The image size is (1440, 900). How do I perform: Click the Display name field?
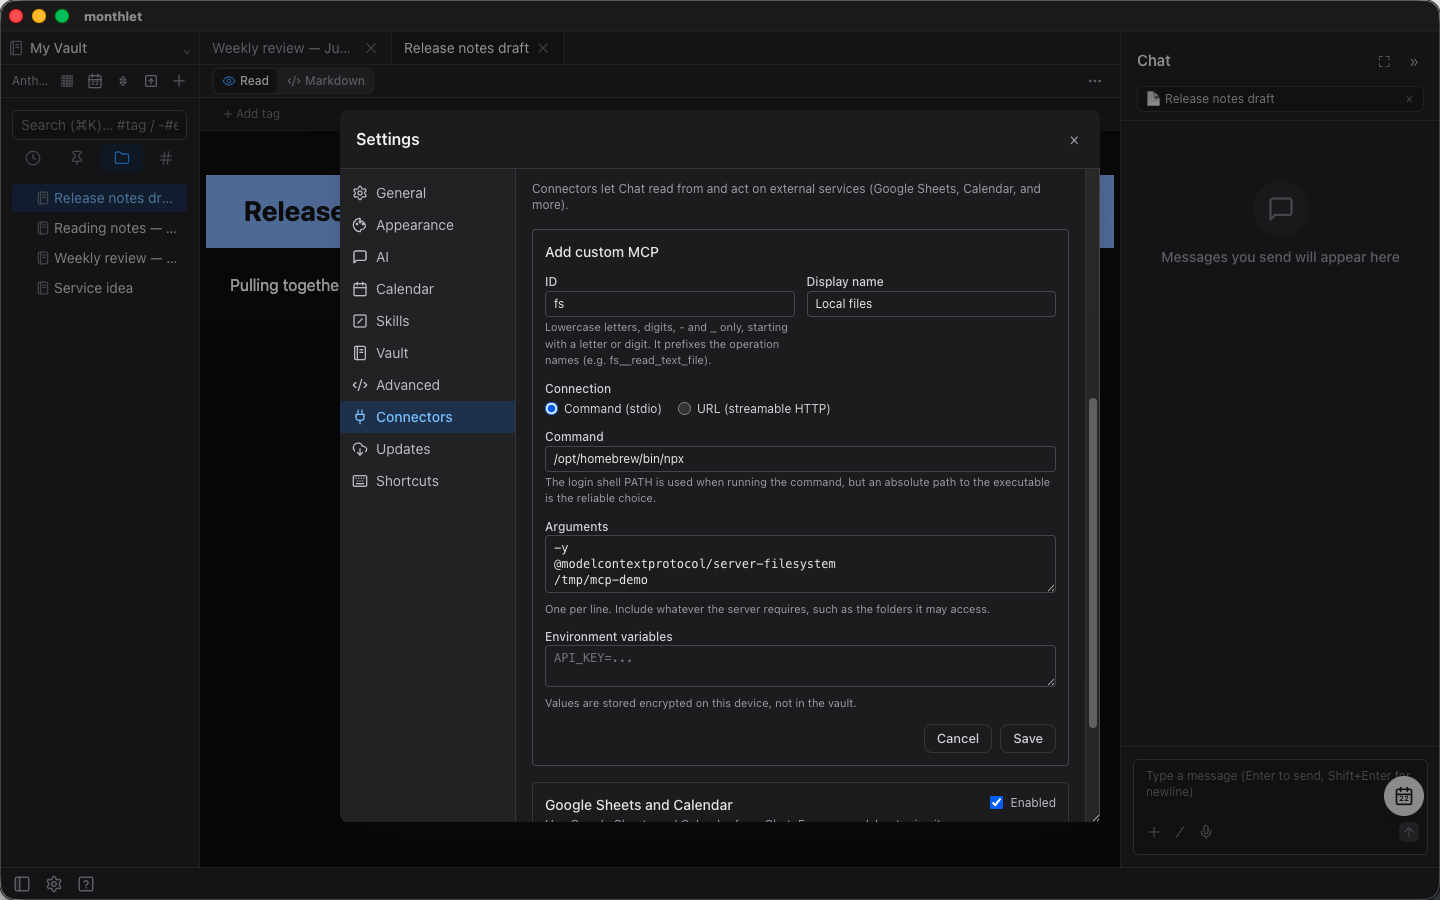click(x=930, y=304)
